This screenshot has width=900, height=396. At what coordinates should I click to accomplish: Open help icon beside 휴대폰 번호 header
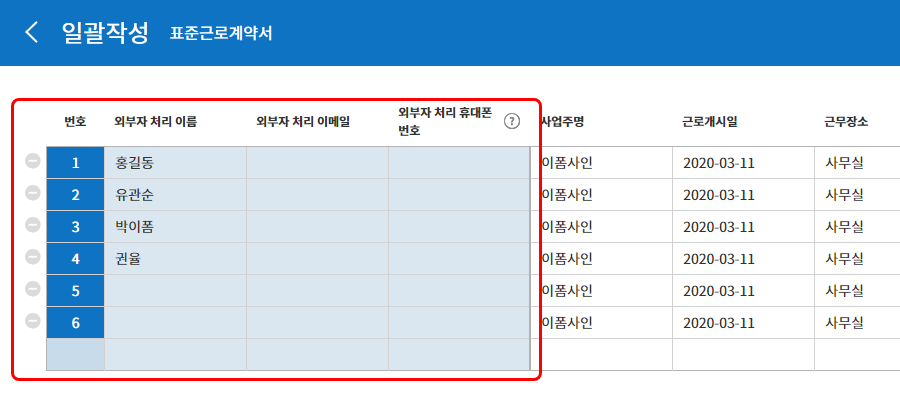(511, 122)
